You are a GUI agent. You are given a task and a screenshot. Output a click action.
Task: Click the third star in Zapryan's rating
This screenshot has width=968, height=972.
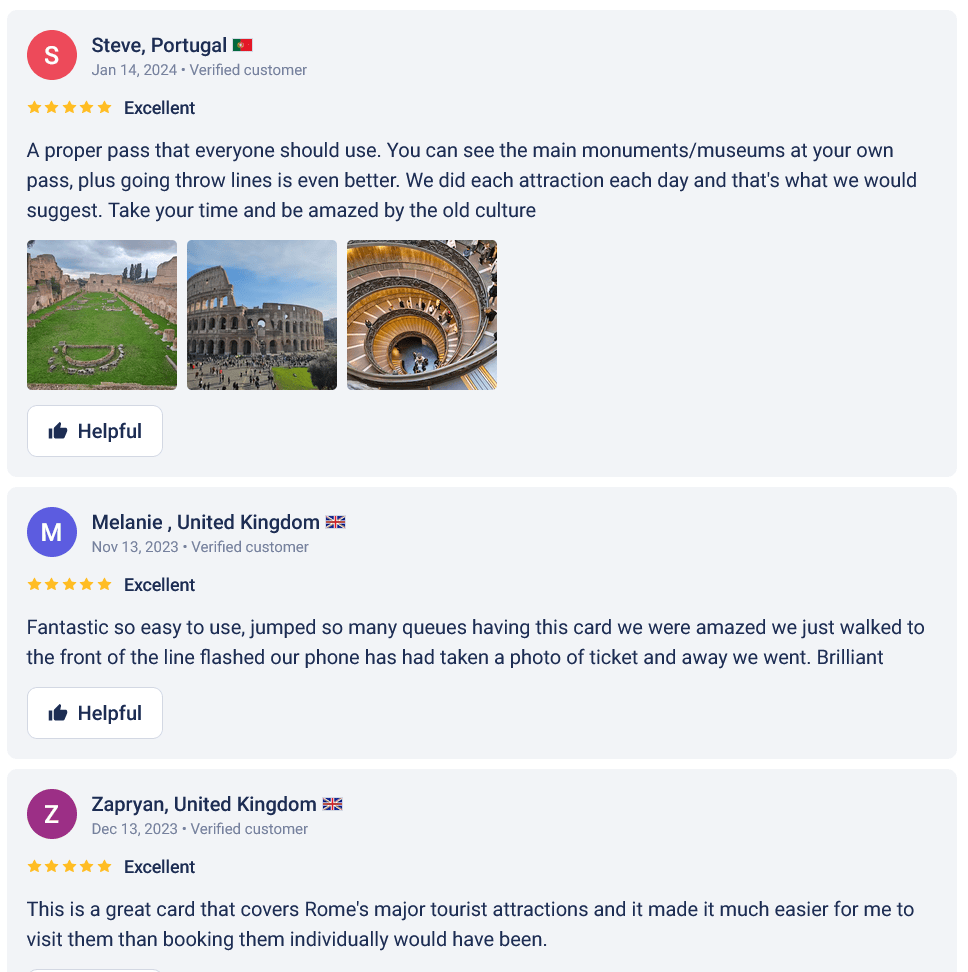click(x=69, y=866)
